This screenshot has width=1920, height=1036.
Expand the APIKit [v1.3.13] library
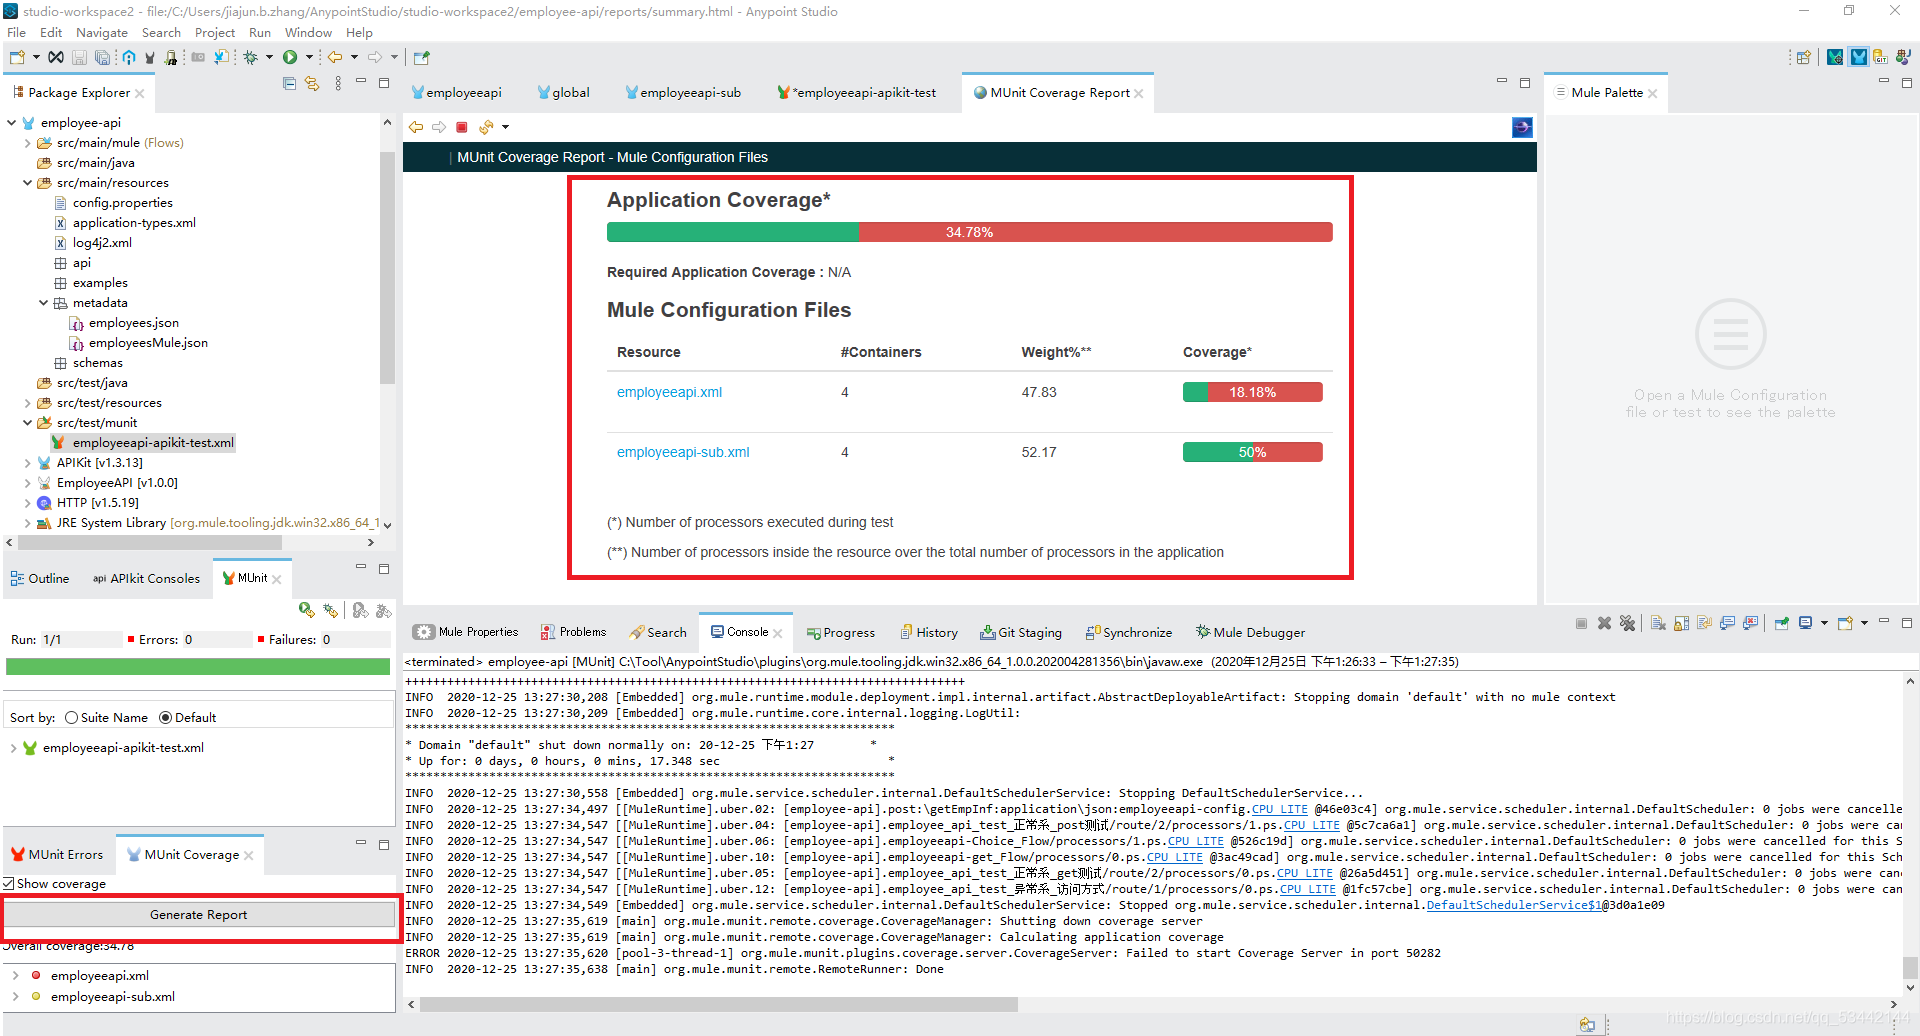28,463
